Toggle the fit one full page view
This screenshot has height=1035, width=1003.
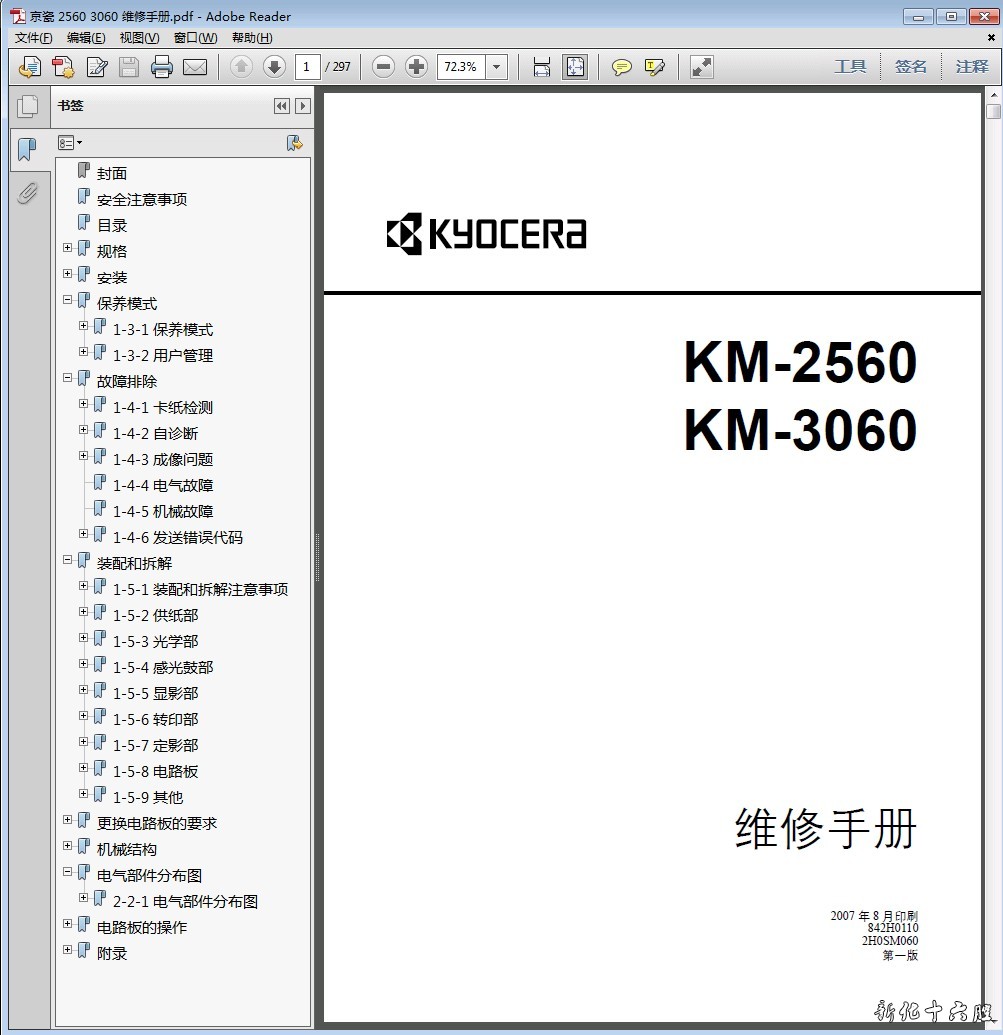(575, 67)
